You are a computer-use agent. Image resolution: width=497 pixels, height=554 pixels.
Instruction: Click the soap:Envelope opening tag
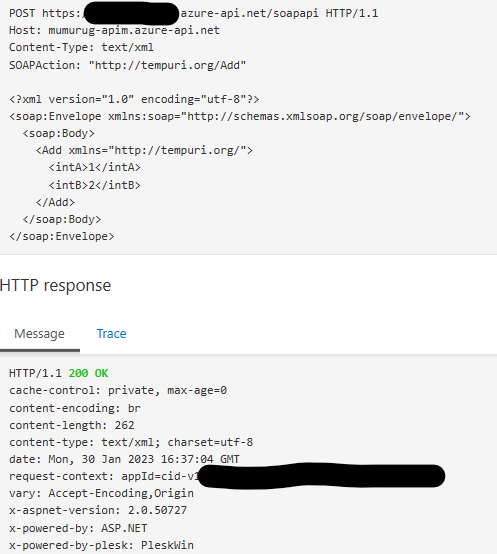click(x=240, y=116)
